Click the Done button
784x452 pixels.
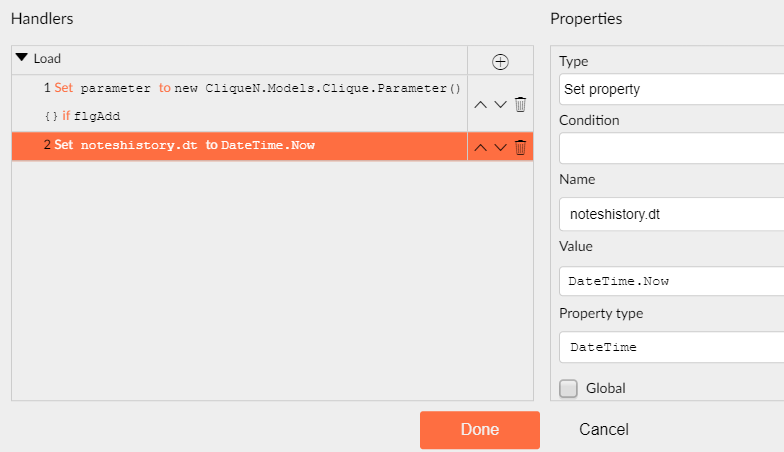click(480, 430)
